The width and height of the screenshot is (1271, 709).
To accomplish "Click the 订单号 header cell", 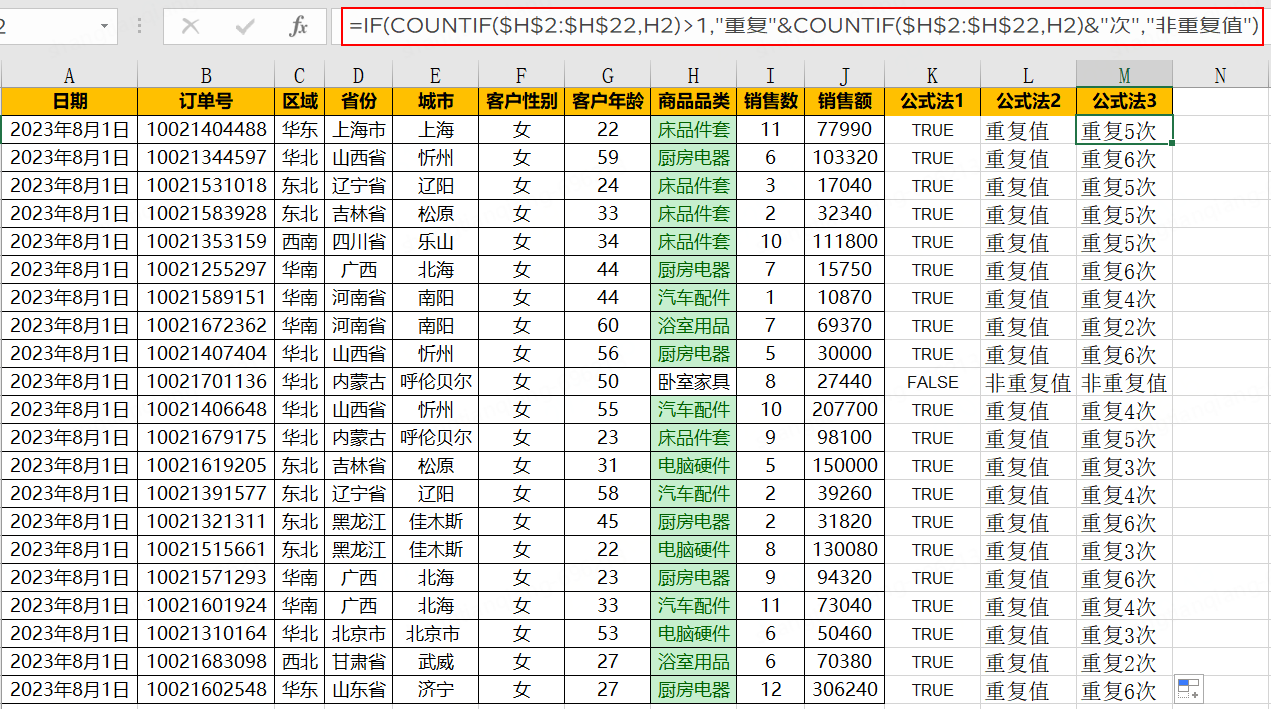I will click(206, 101).
